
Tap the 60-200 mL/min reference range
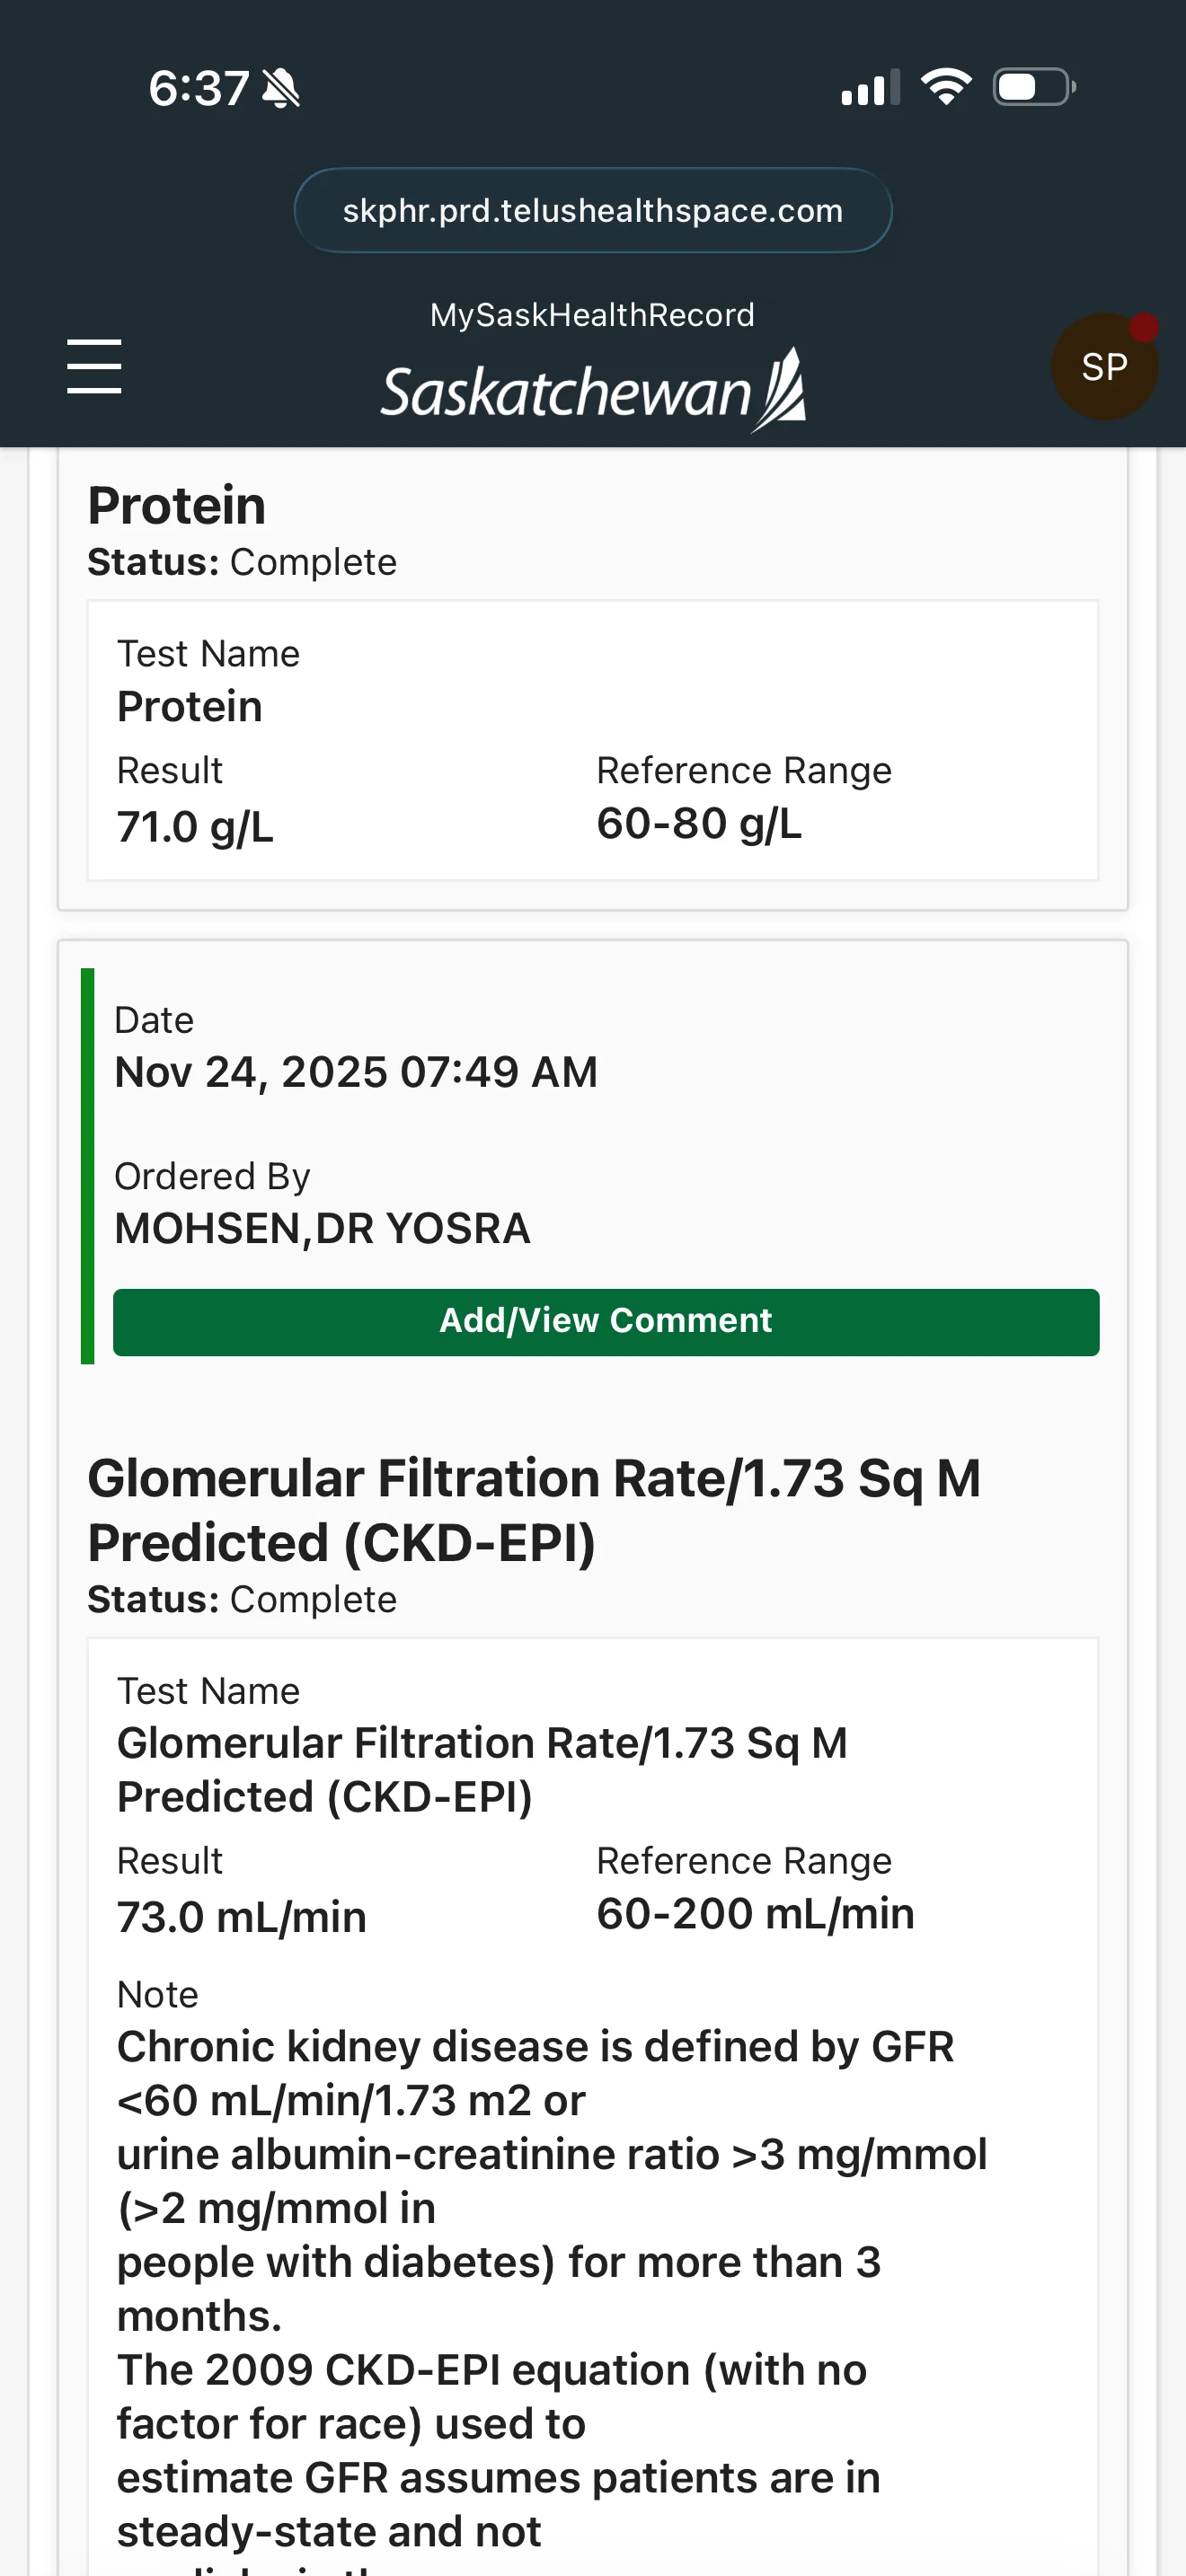tap(755, 1914)
